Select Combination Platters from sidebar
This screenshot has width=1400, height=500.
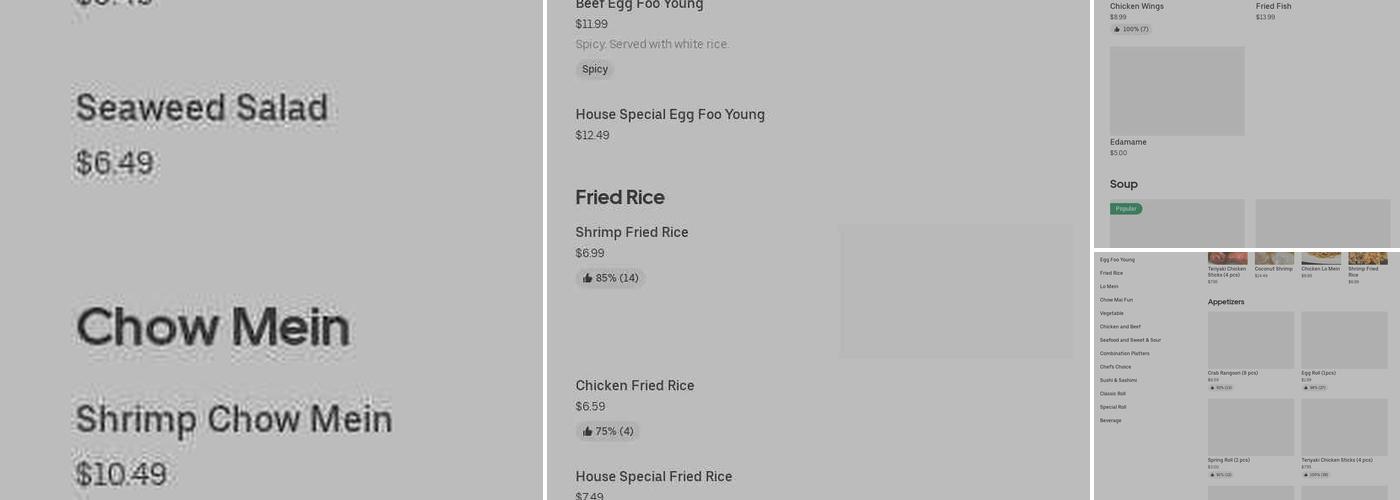click(1124, 354)
